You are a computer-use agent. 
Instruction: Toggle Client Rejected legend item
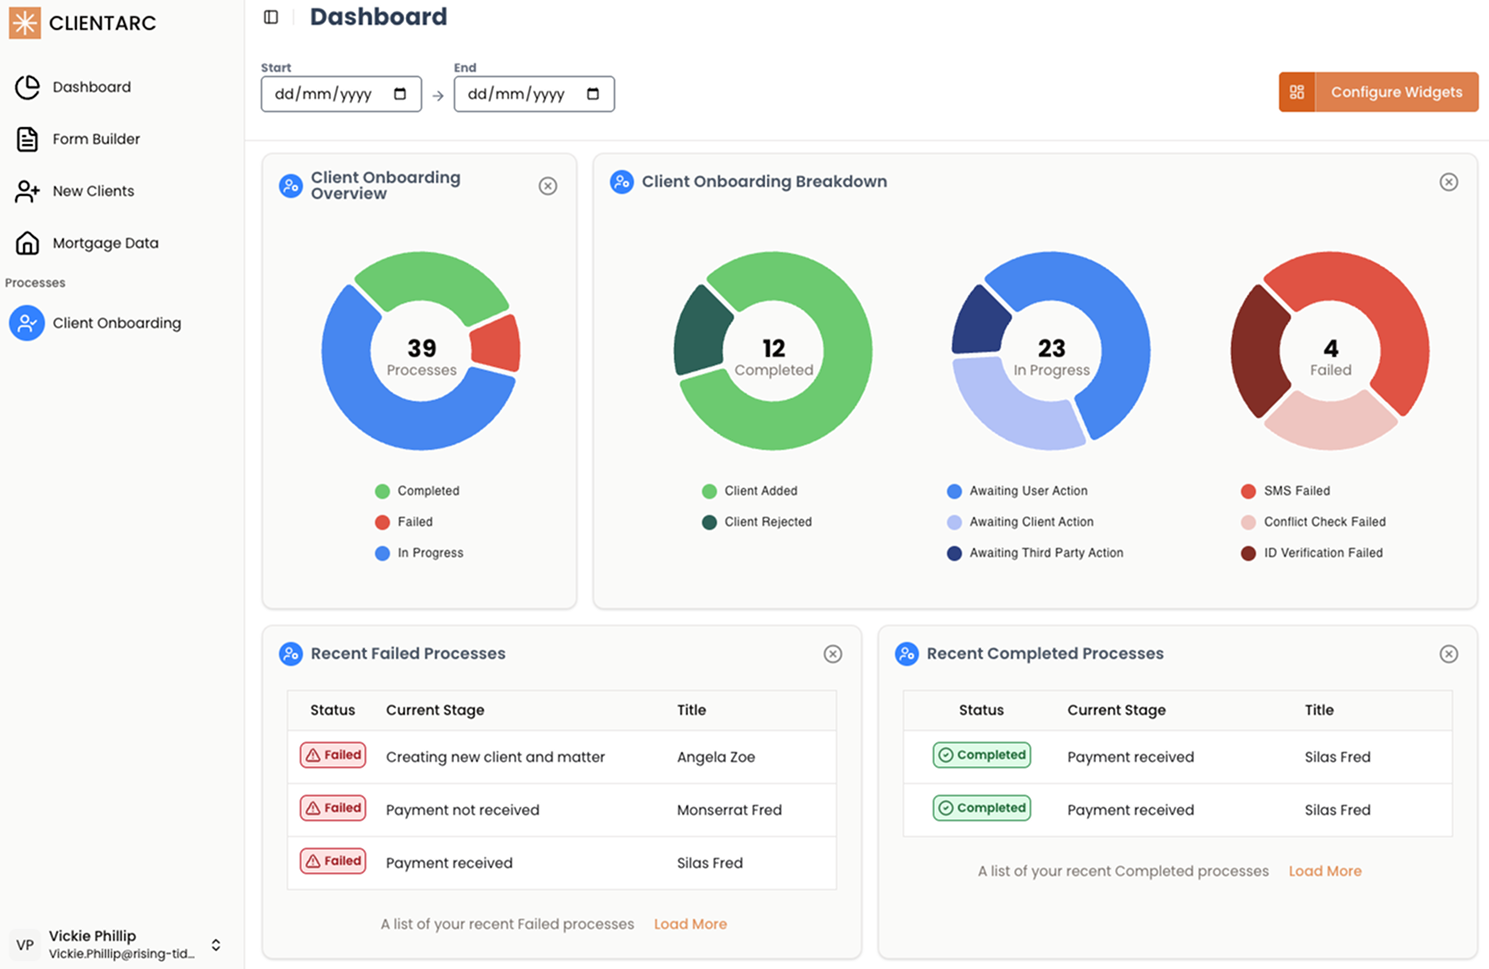point(757,522)
